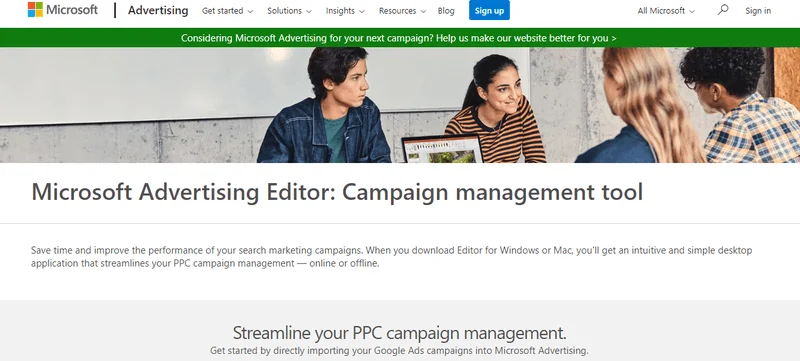Expand the All Microsoft menu
The height and width of the screenshot is (361, 800).
pos(666,11)
